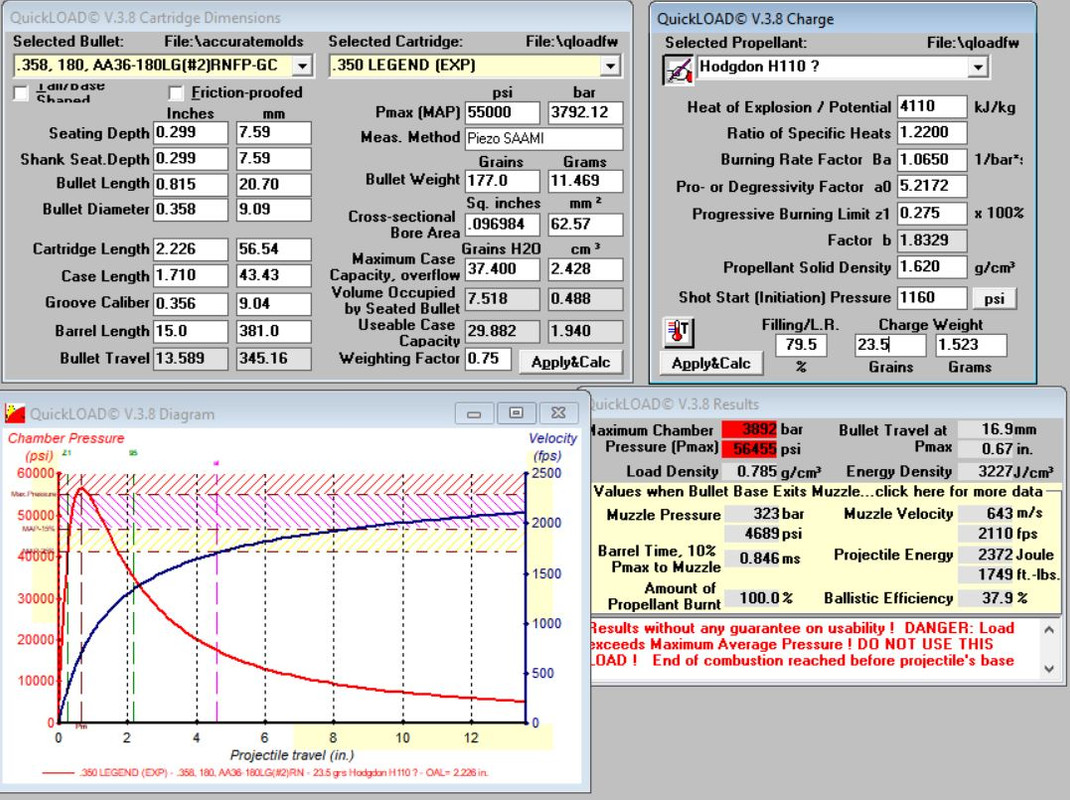This screenshot has width=1070, height=800.
Task: Edit Pmax (MAP) bar field 3792.12
Action: (585, 113)
